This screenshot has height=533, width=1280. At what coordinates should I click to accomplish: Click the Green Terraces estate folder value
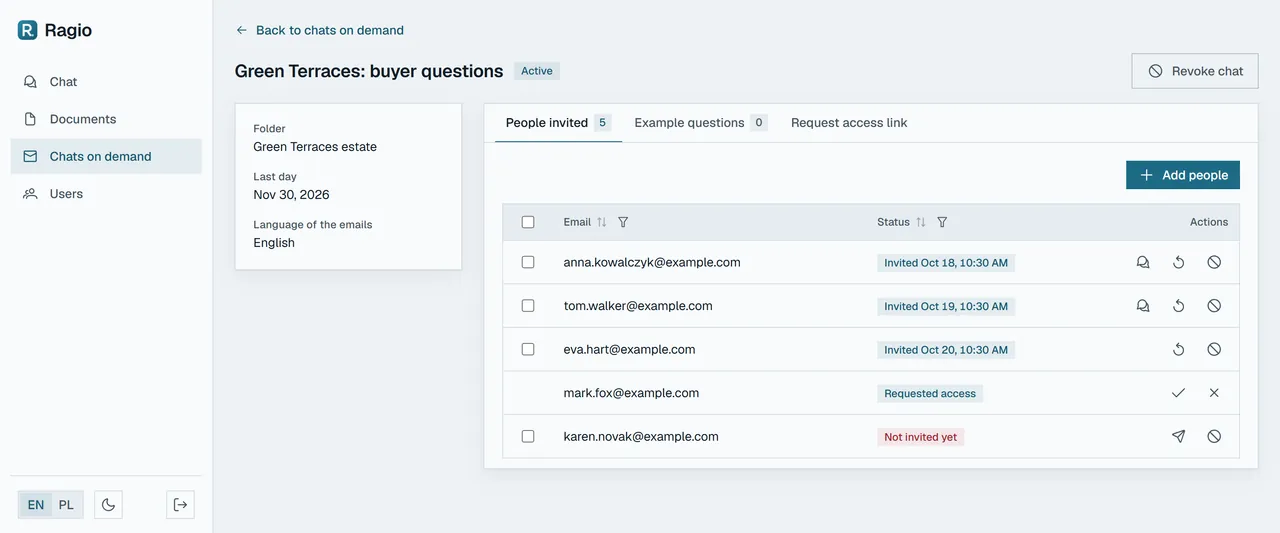click(315, 147)
